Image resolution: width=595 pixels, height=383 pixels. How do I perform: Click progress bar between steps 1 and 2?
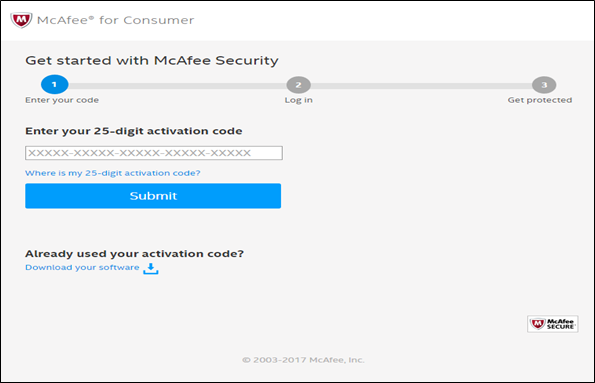coord(178,86)
